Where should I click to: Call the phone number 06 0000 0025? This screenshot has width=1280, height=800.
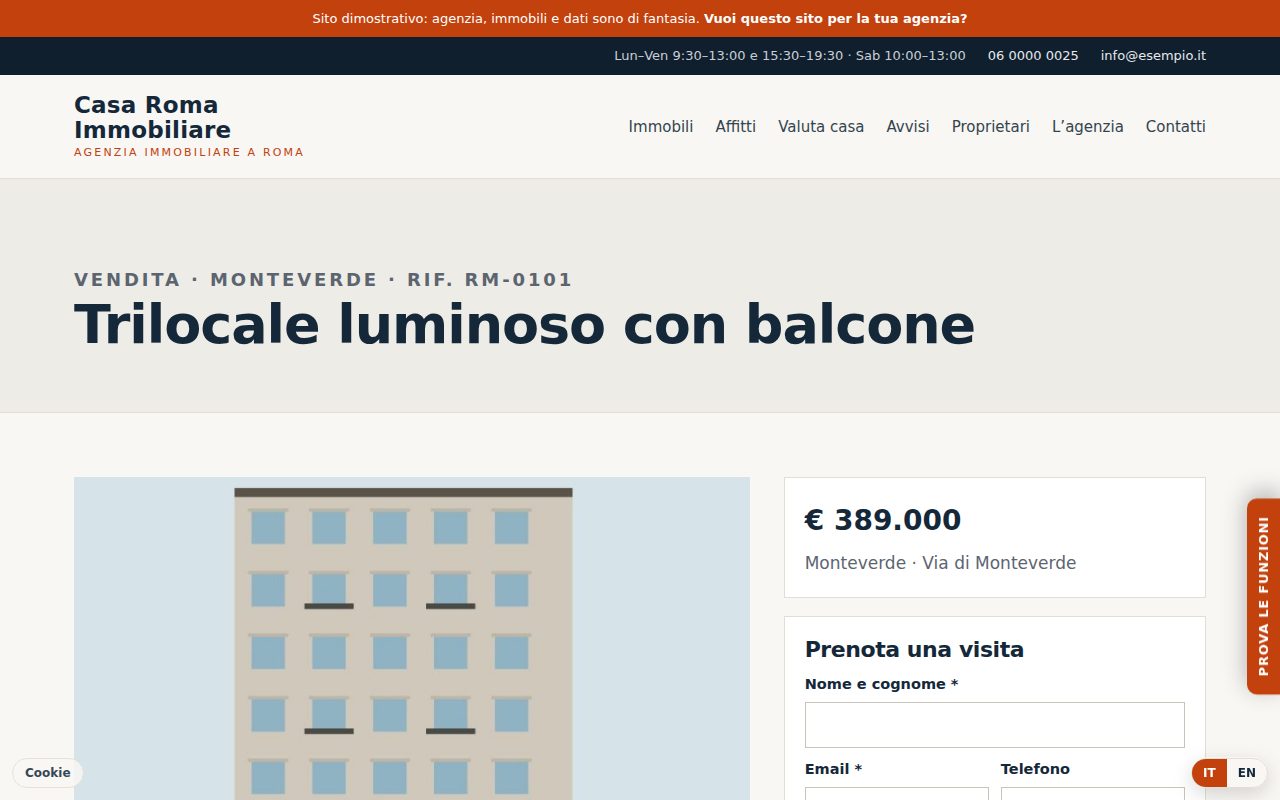point(1033,56)
